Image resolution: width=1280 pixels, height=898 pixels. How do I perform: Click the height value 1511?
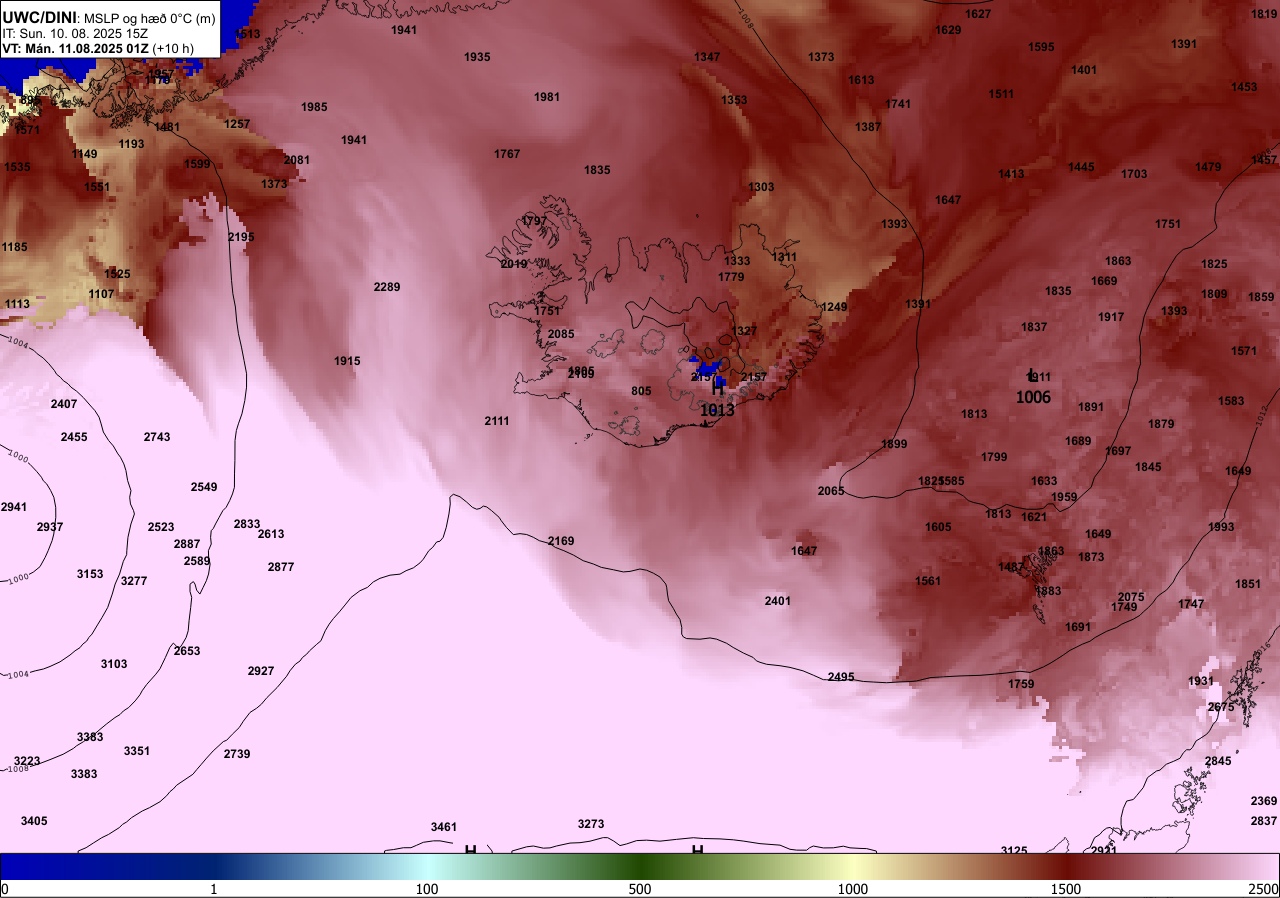(x=1001, y=94)
